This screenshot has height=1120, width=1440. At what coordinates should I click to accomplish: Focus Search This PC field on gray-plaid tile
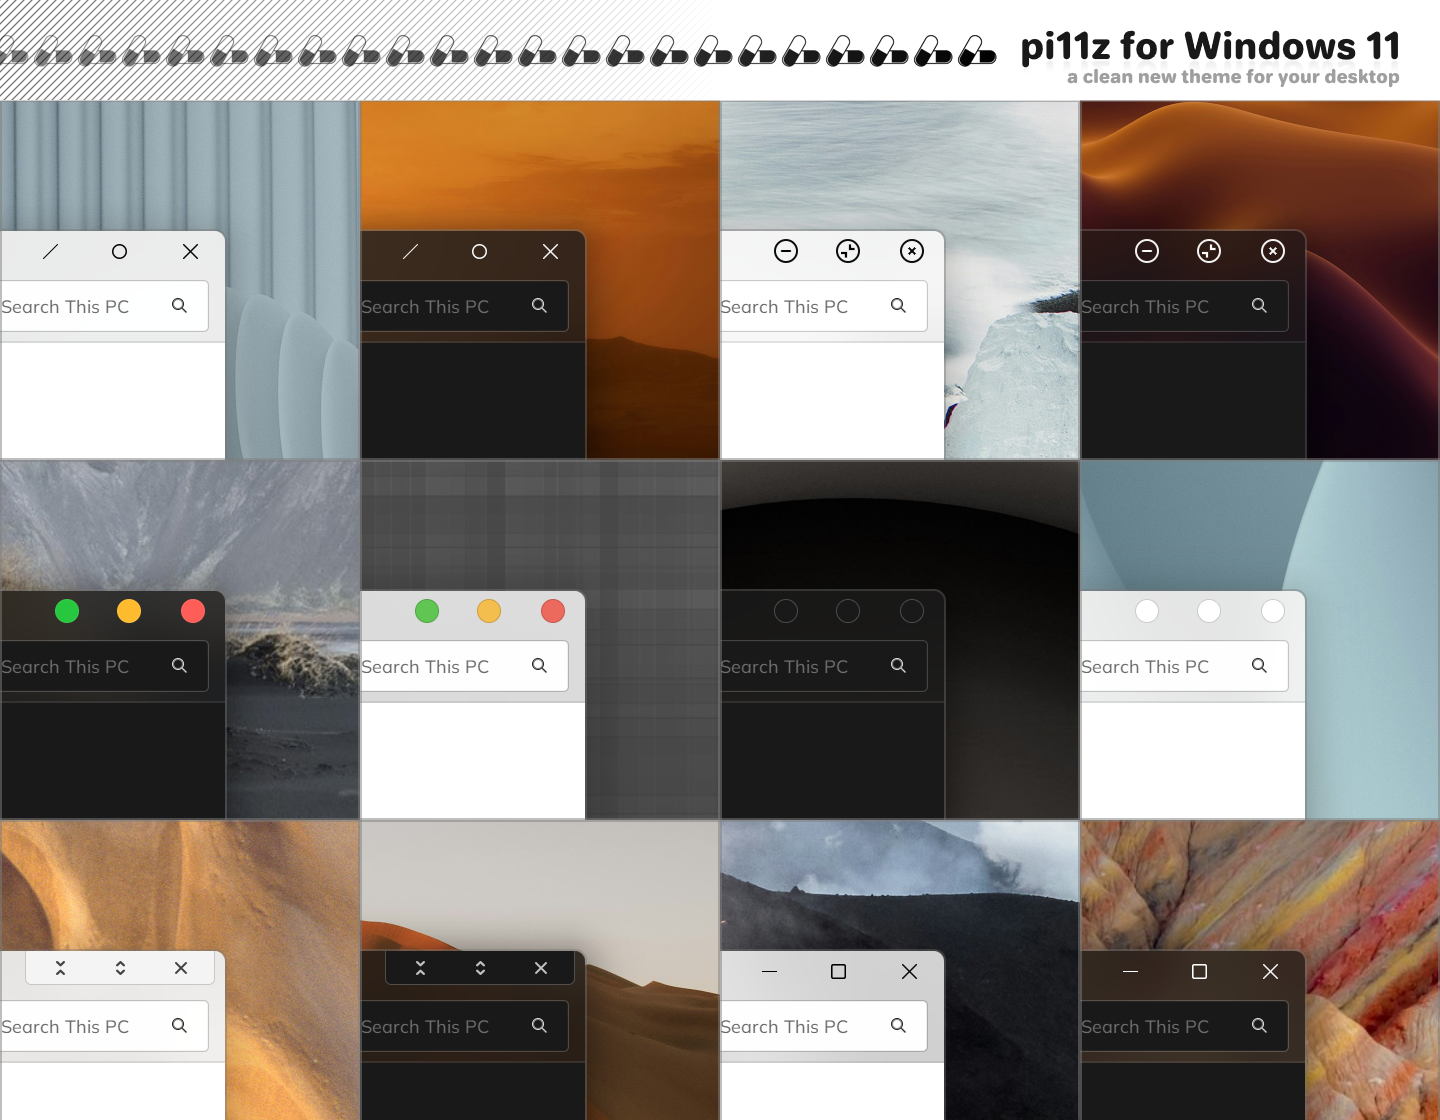click(x=464, y=666)
